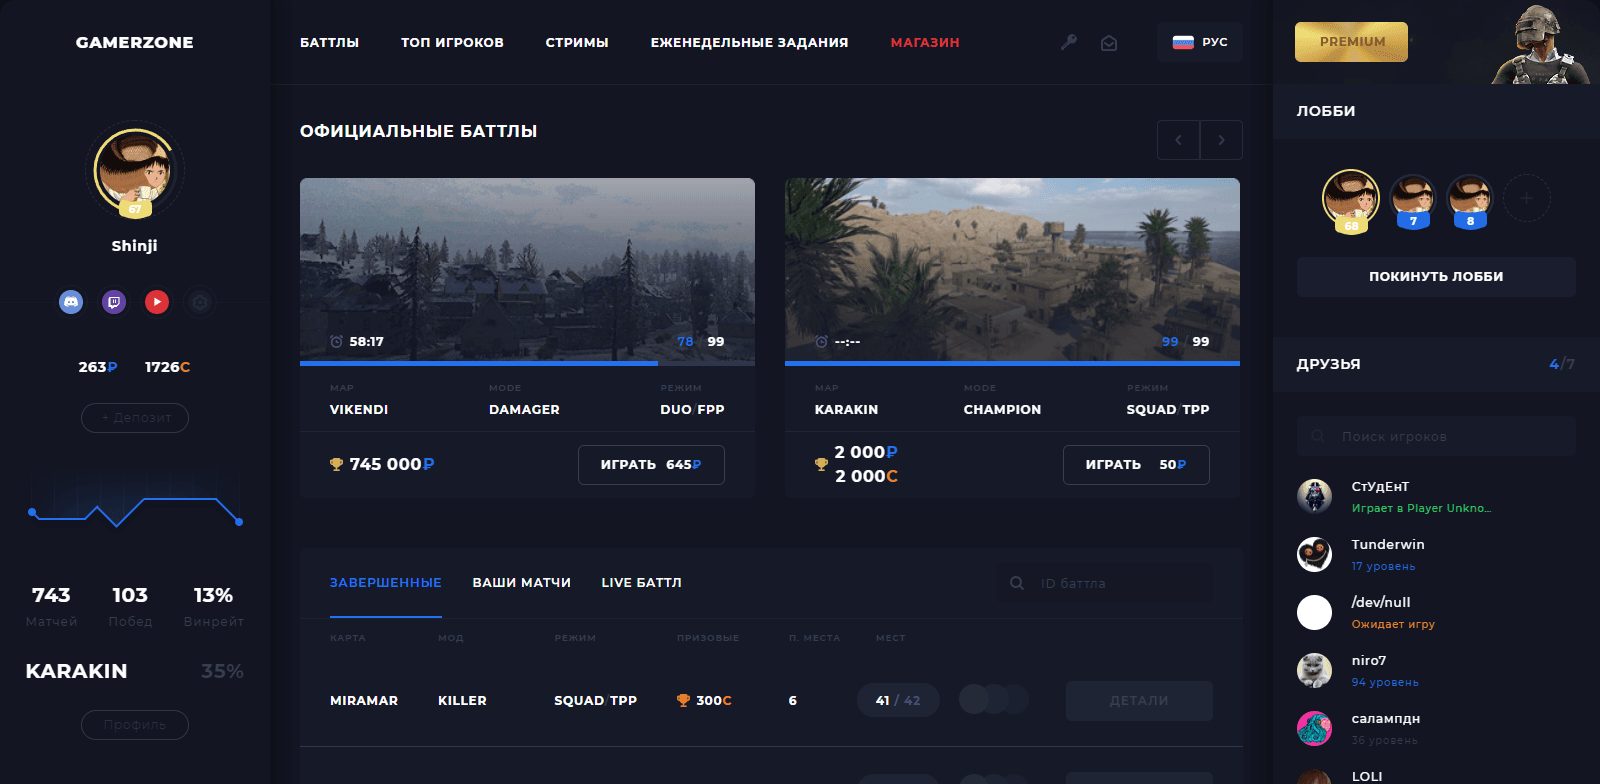Click the KARAKIN 35% stat label
The width and height of the screenshot is (1600, 784).
pyautogui.click(x=135, y=671)
